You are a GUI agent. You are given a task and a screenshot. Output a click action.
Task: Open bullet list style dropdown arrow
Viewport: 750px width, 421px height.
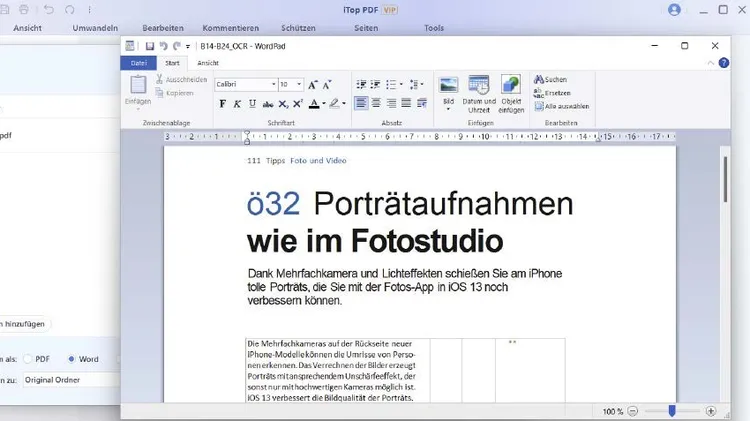coord(401,85)
